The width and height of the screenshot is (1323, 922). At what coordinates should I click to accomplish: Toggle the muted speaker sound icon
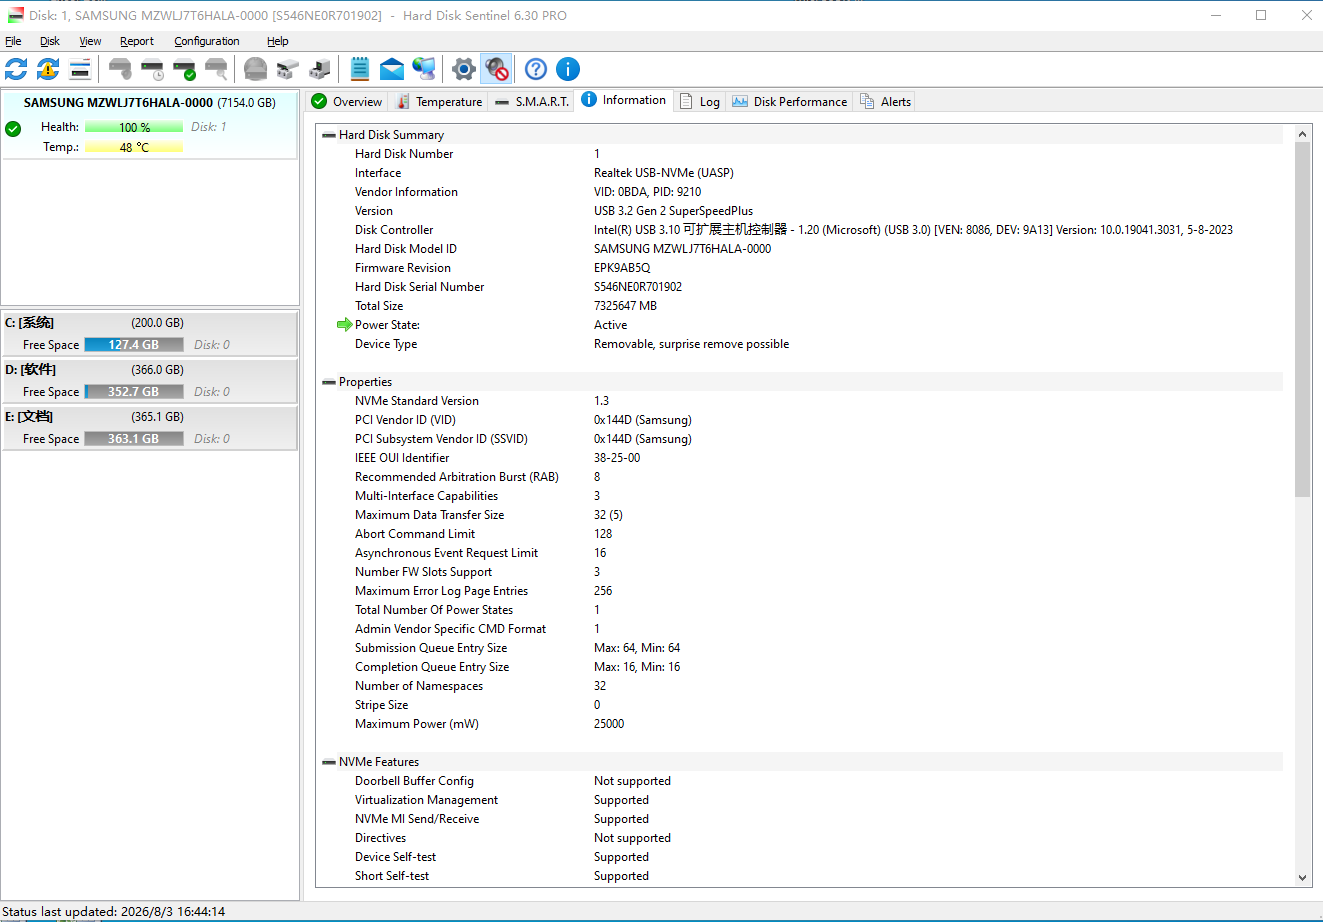(496, 69)
